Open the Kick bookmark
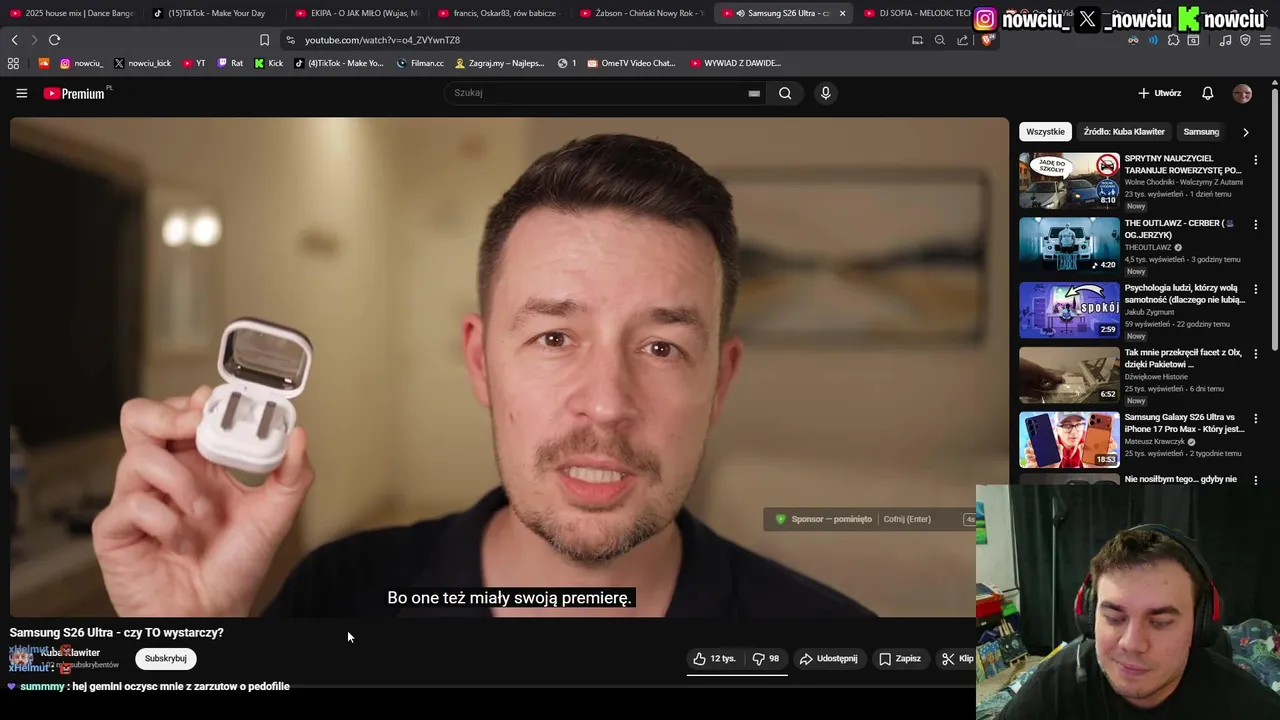The image size is (1280, 720). pyautogui.click(x=269, y=63)
